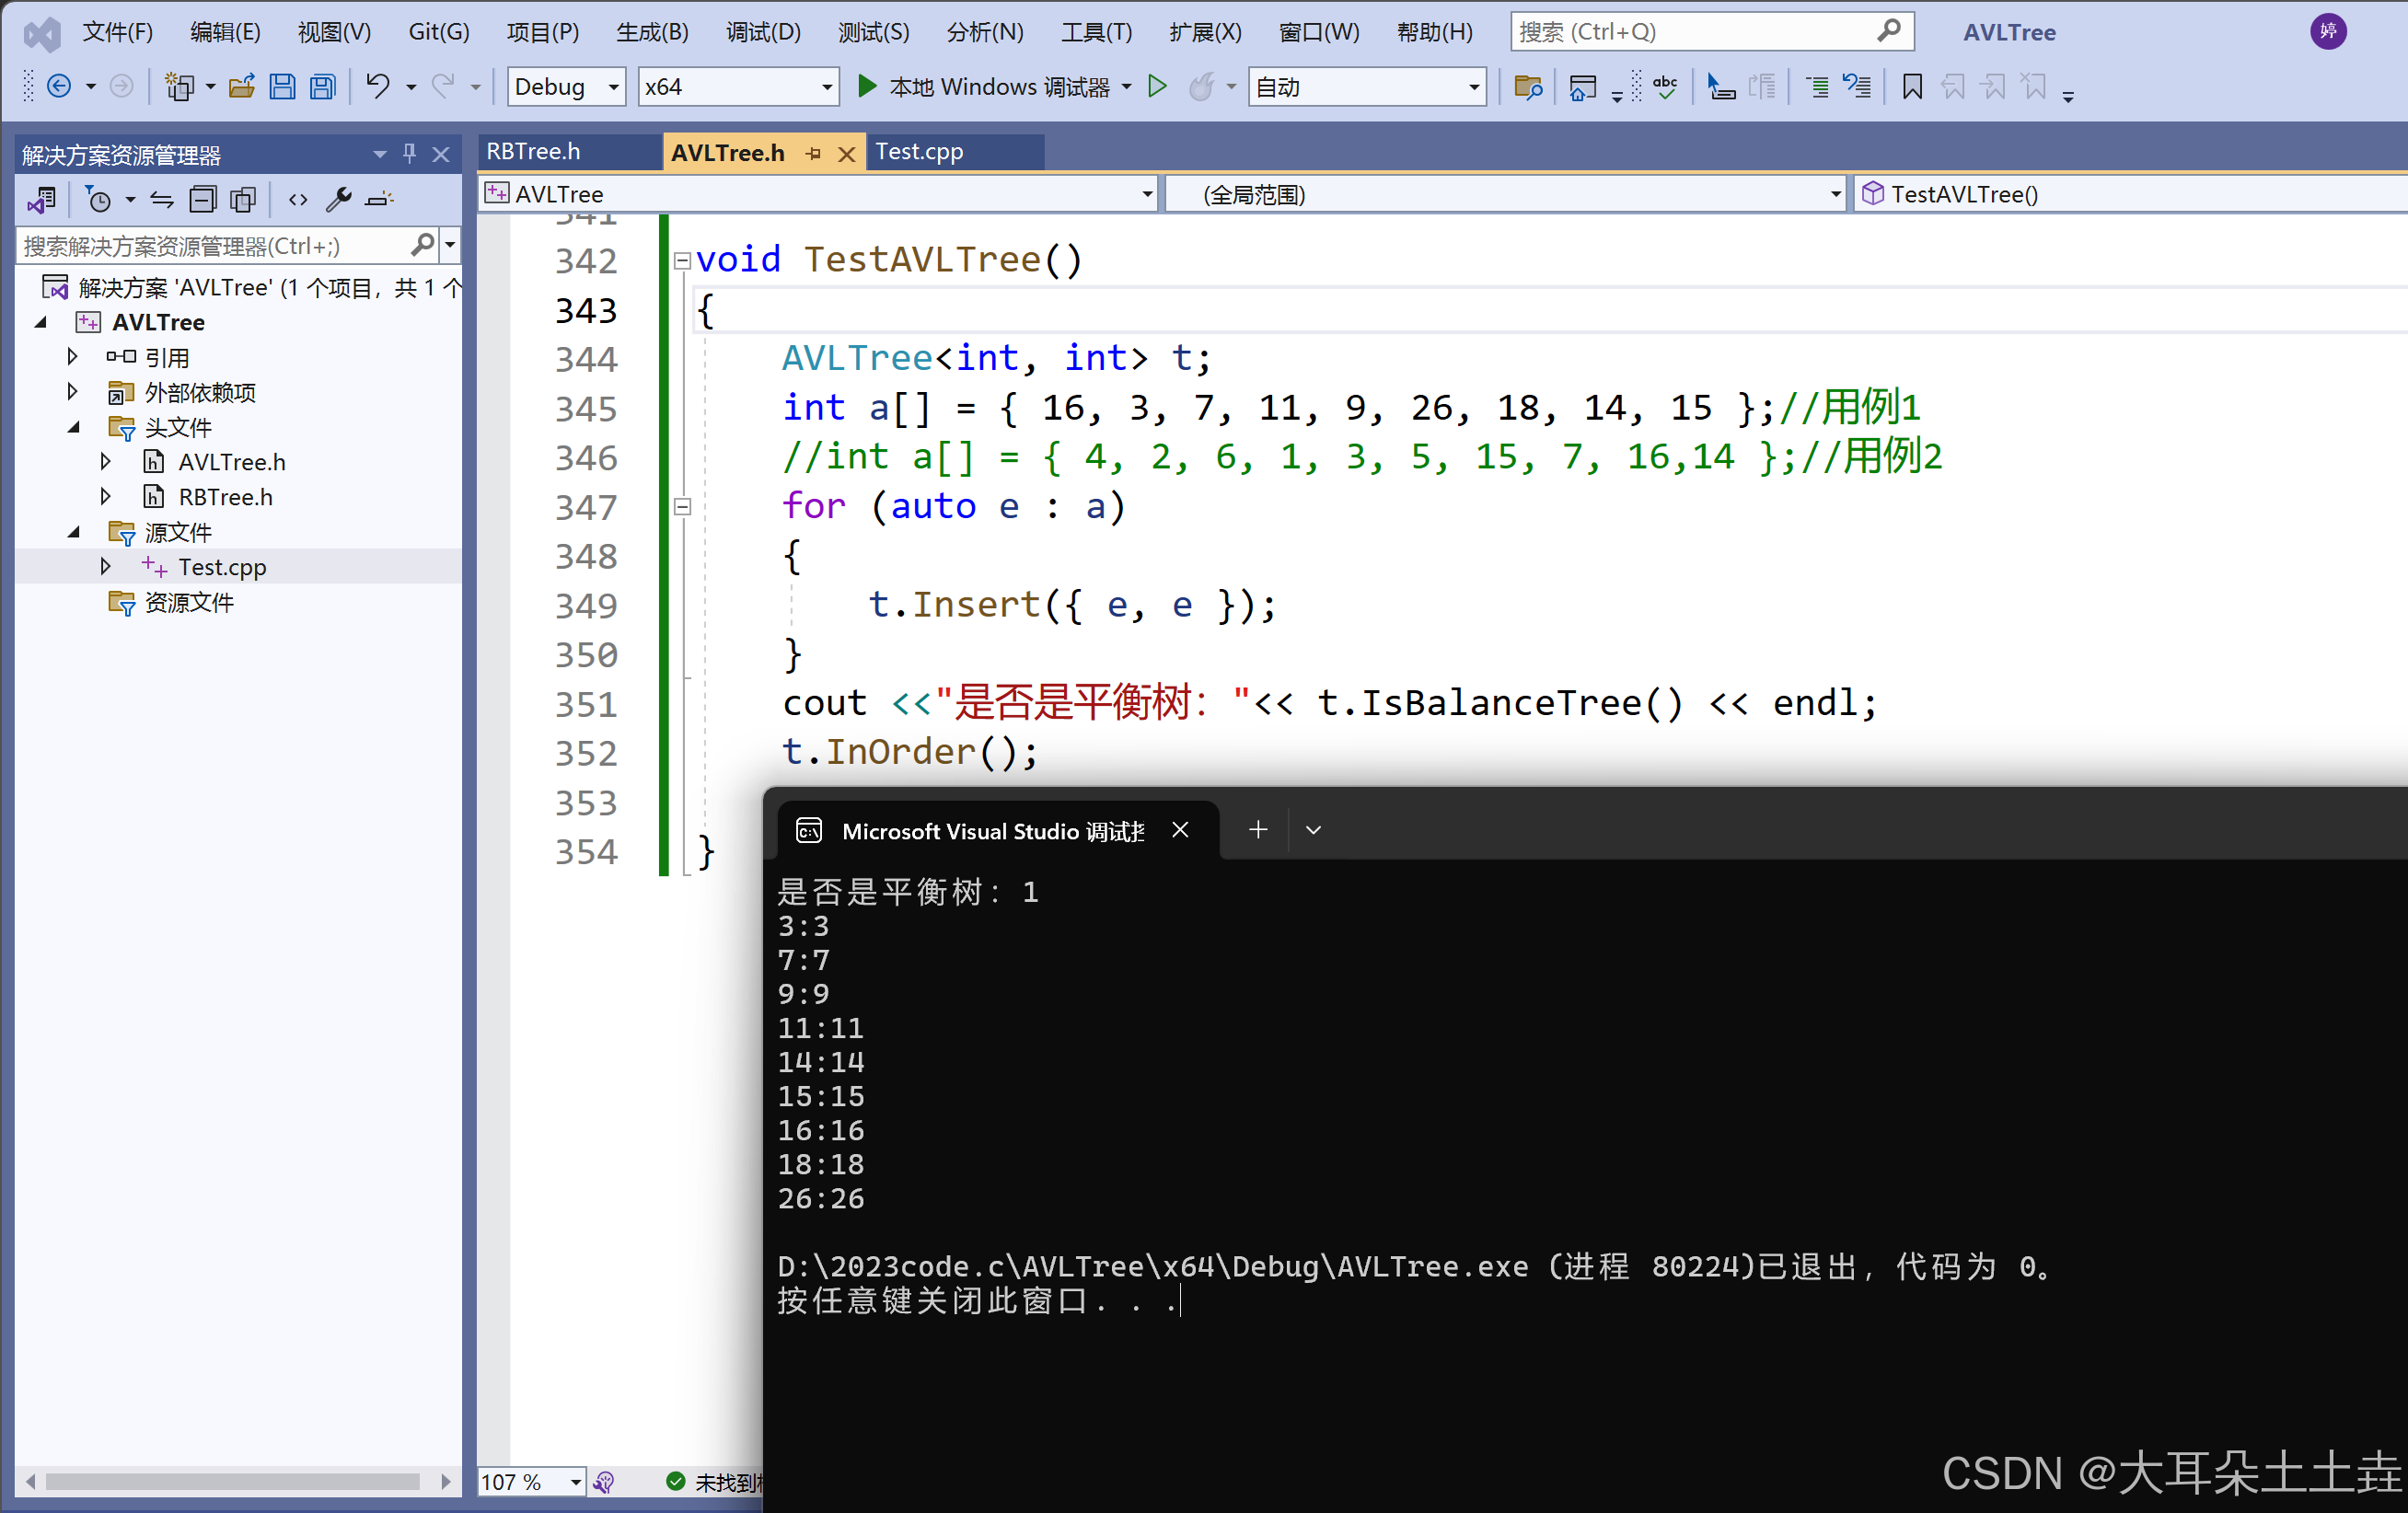Click the Sync with Active Document icon
The image size is (2408, 1513).
tap(162, 200)
